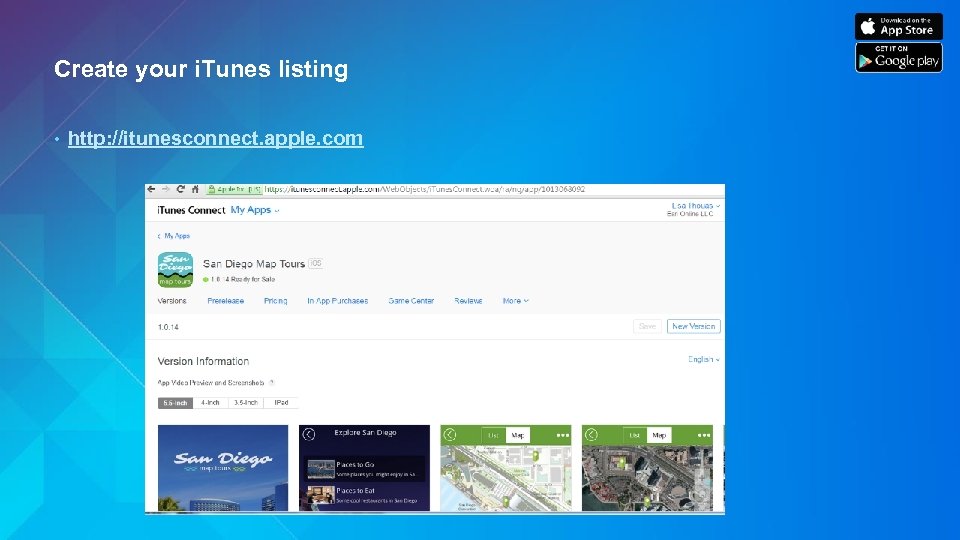Select the Versions tab

pyautogui.click(x=171, y=301)
